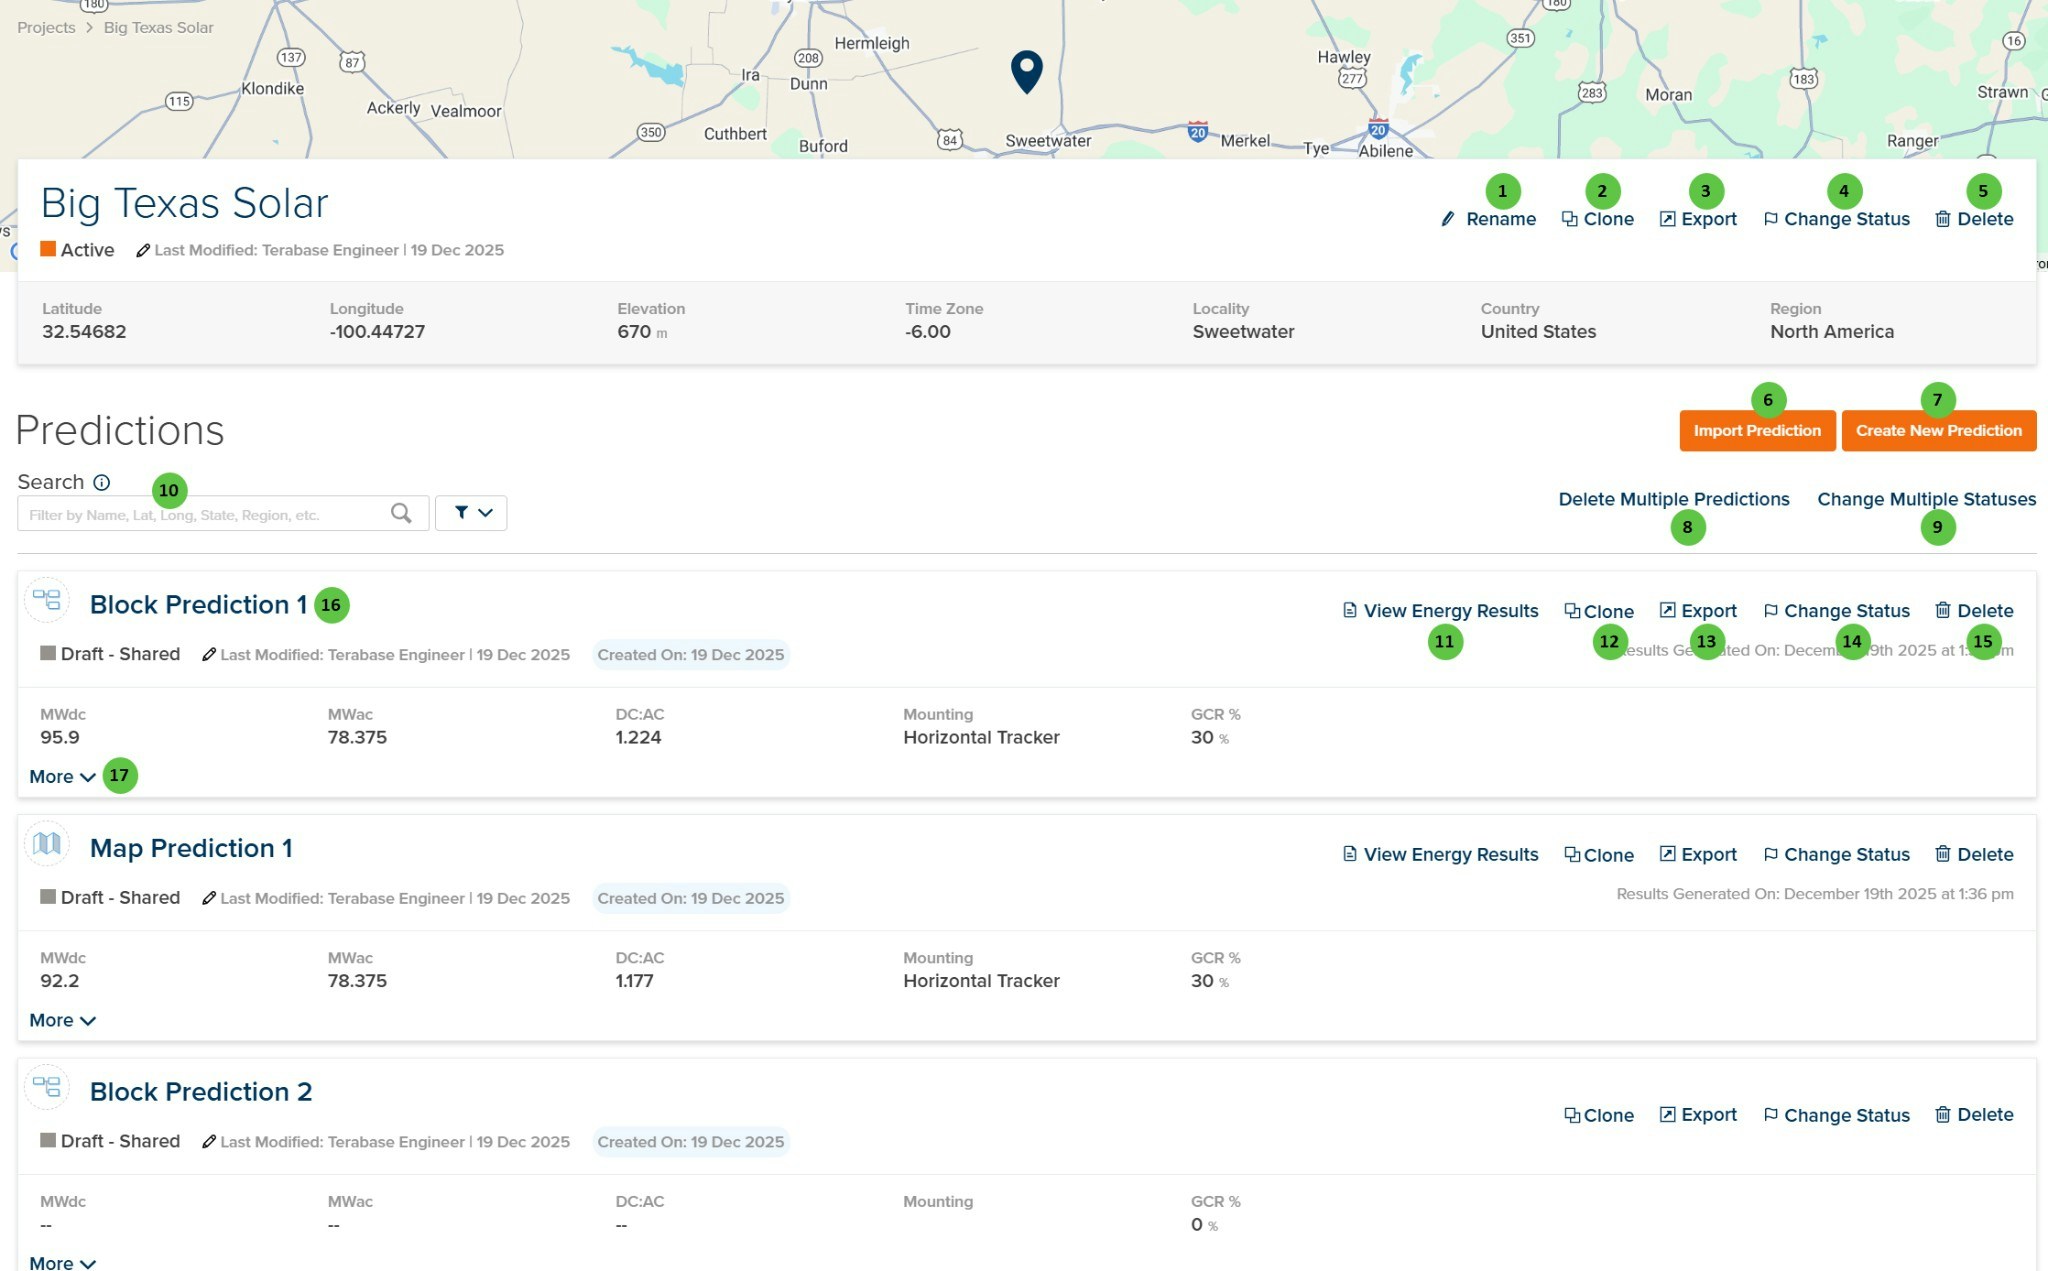Click the Clone icon next to project name

(1570, 219)
